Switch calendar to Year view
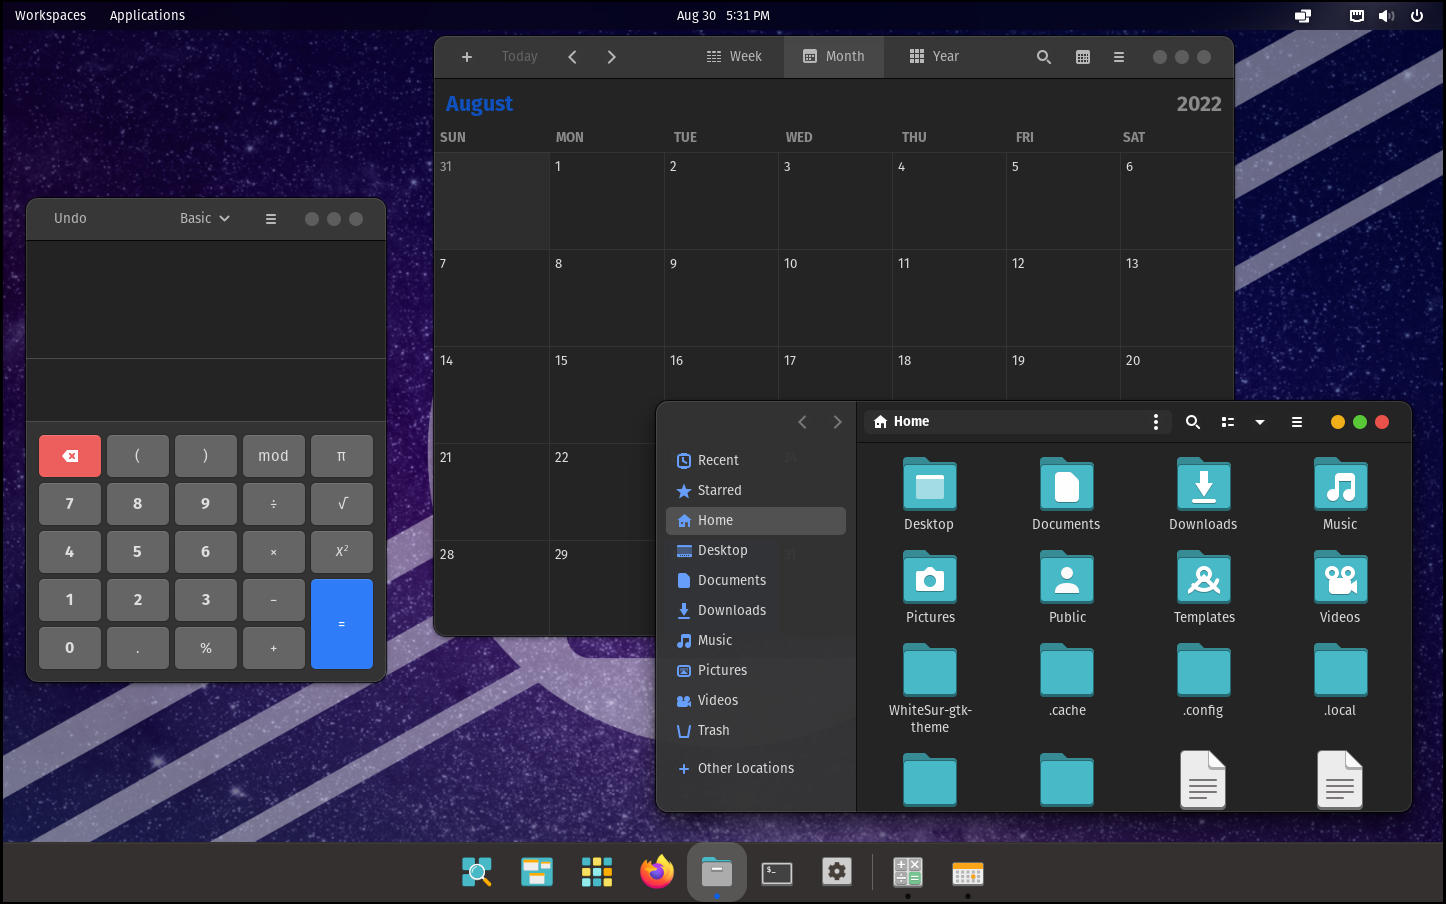Screen dimensions: 1446x904 934,57
